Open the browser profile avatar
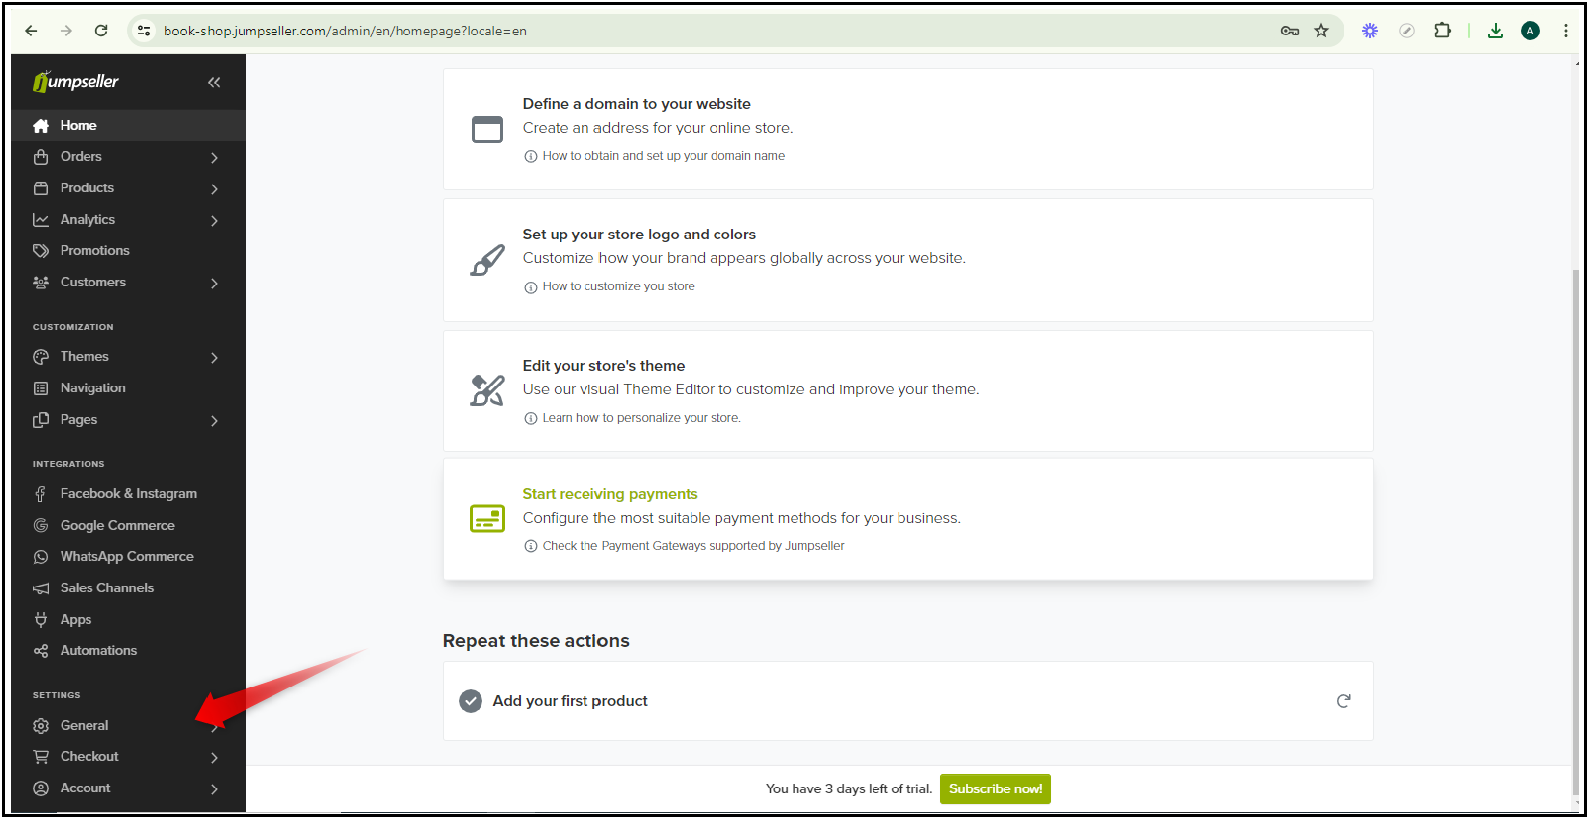 [x=1530, y=31]
